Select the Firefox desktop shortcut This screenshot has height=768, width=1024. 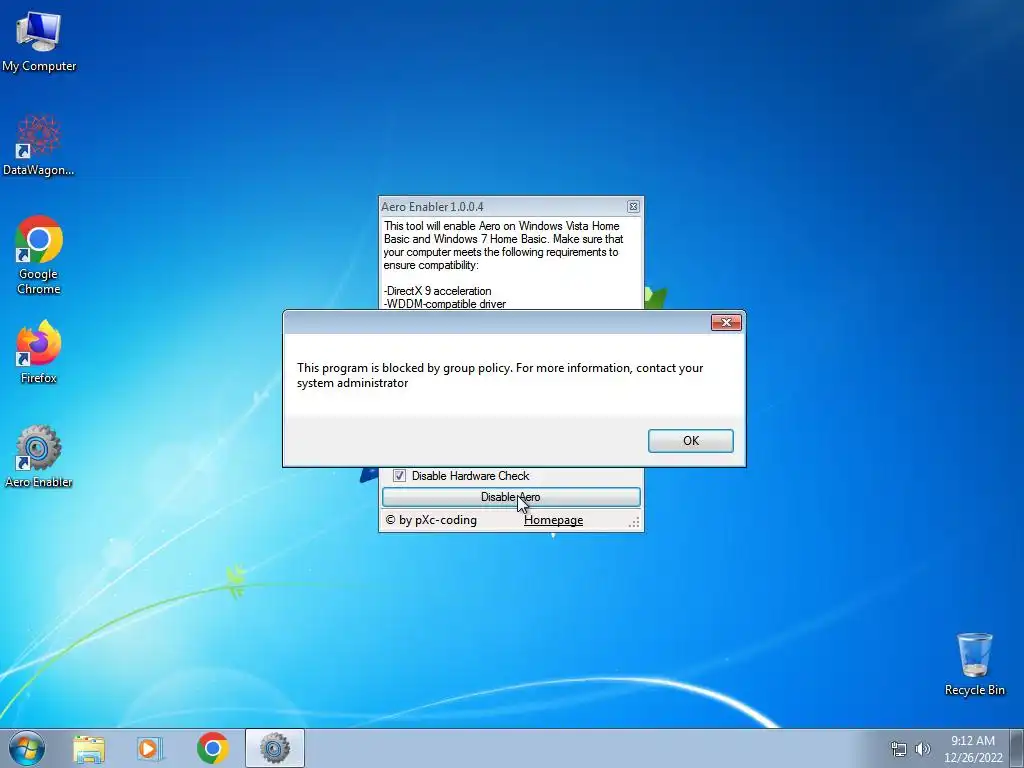[x=39, y=351]
